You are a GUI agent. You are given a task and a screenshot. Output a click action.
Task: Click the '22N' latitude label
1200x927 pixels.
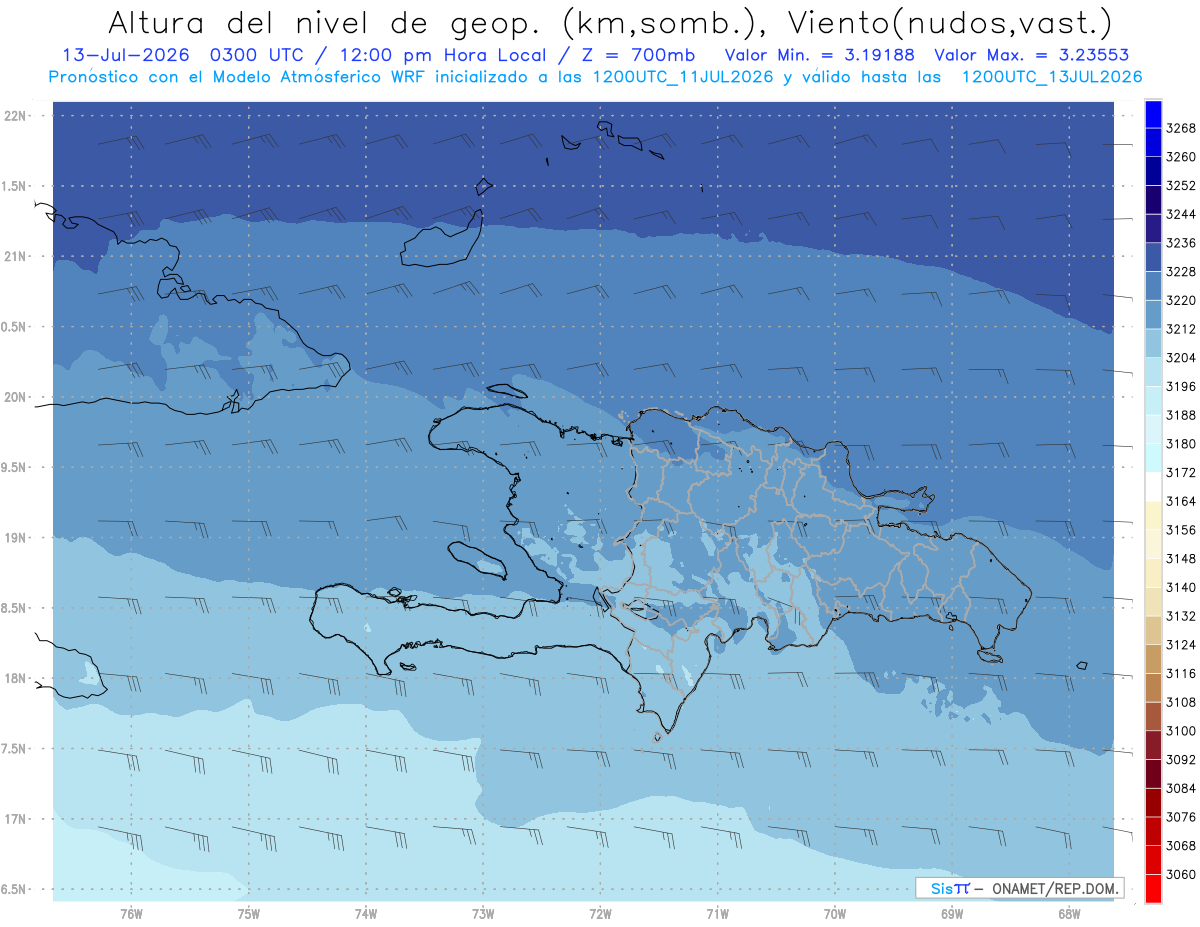tap(16, 115)
